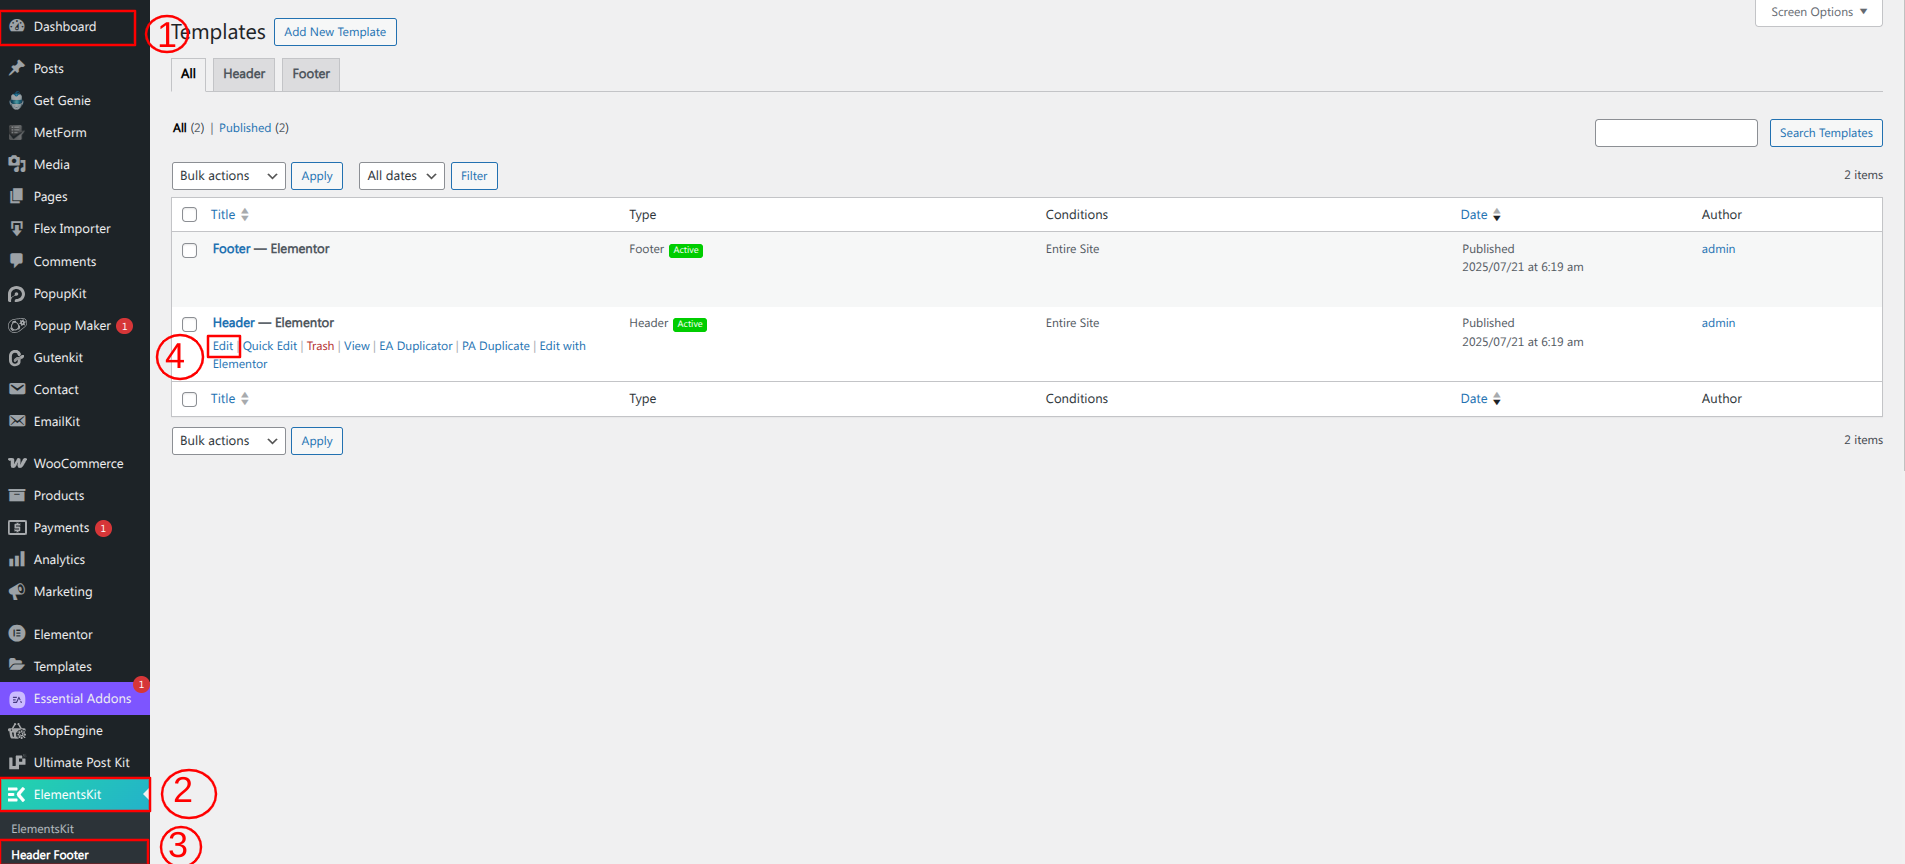Click the Elementor logo icon
Screen dimensions: 1905x864
pos(17,634)
